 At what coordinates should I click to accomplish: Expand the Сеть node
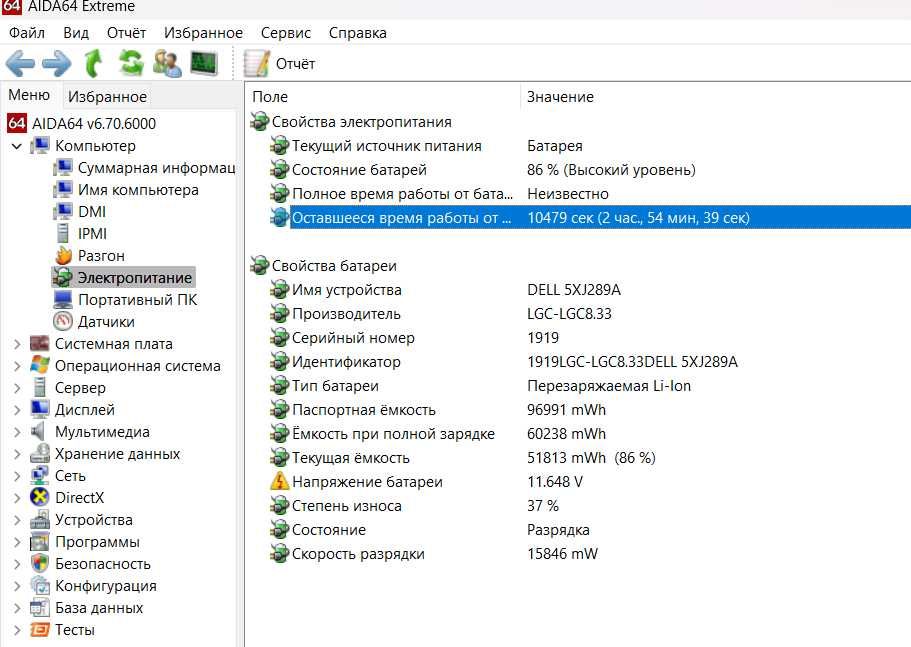17,476
